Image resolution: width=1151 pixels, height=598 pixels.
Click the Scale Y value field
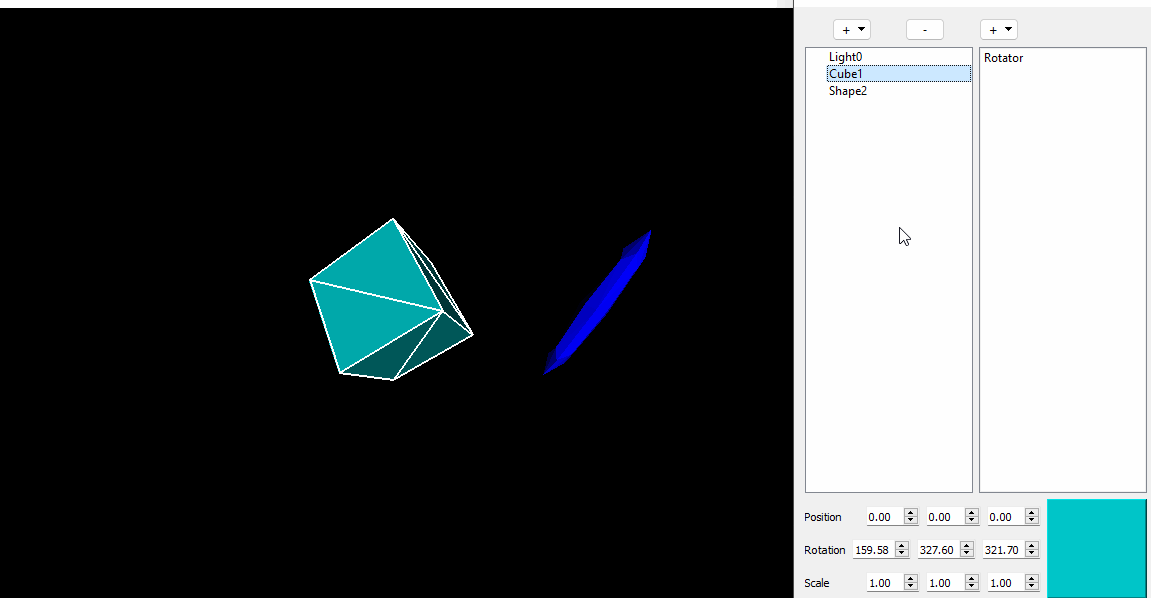tap(941, 583)
